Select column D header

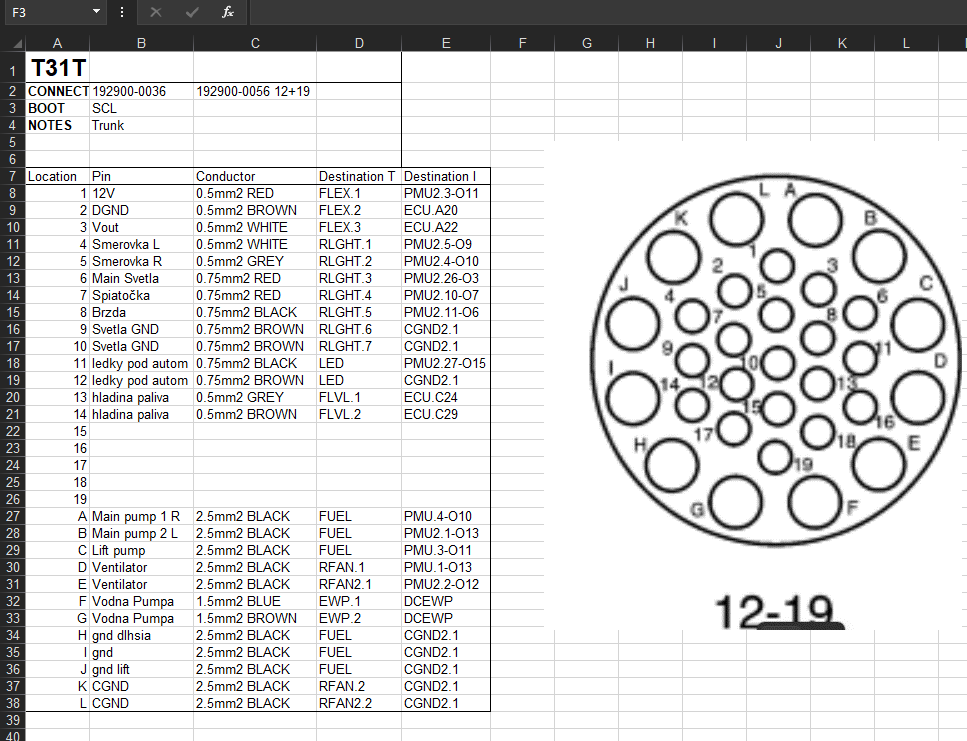[359, 43]
